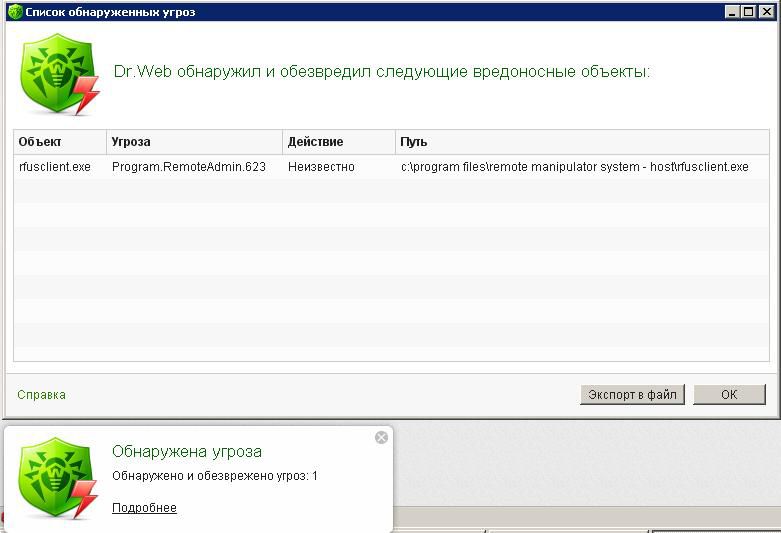The height and width of the screenshot is (533, 781).
Task: Sort by Путь column header
Action: 582,142
